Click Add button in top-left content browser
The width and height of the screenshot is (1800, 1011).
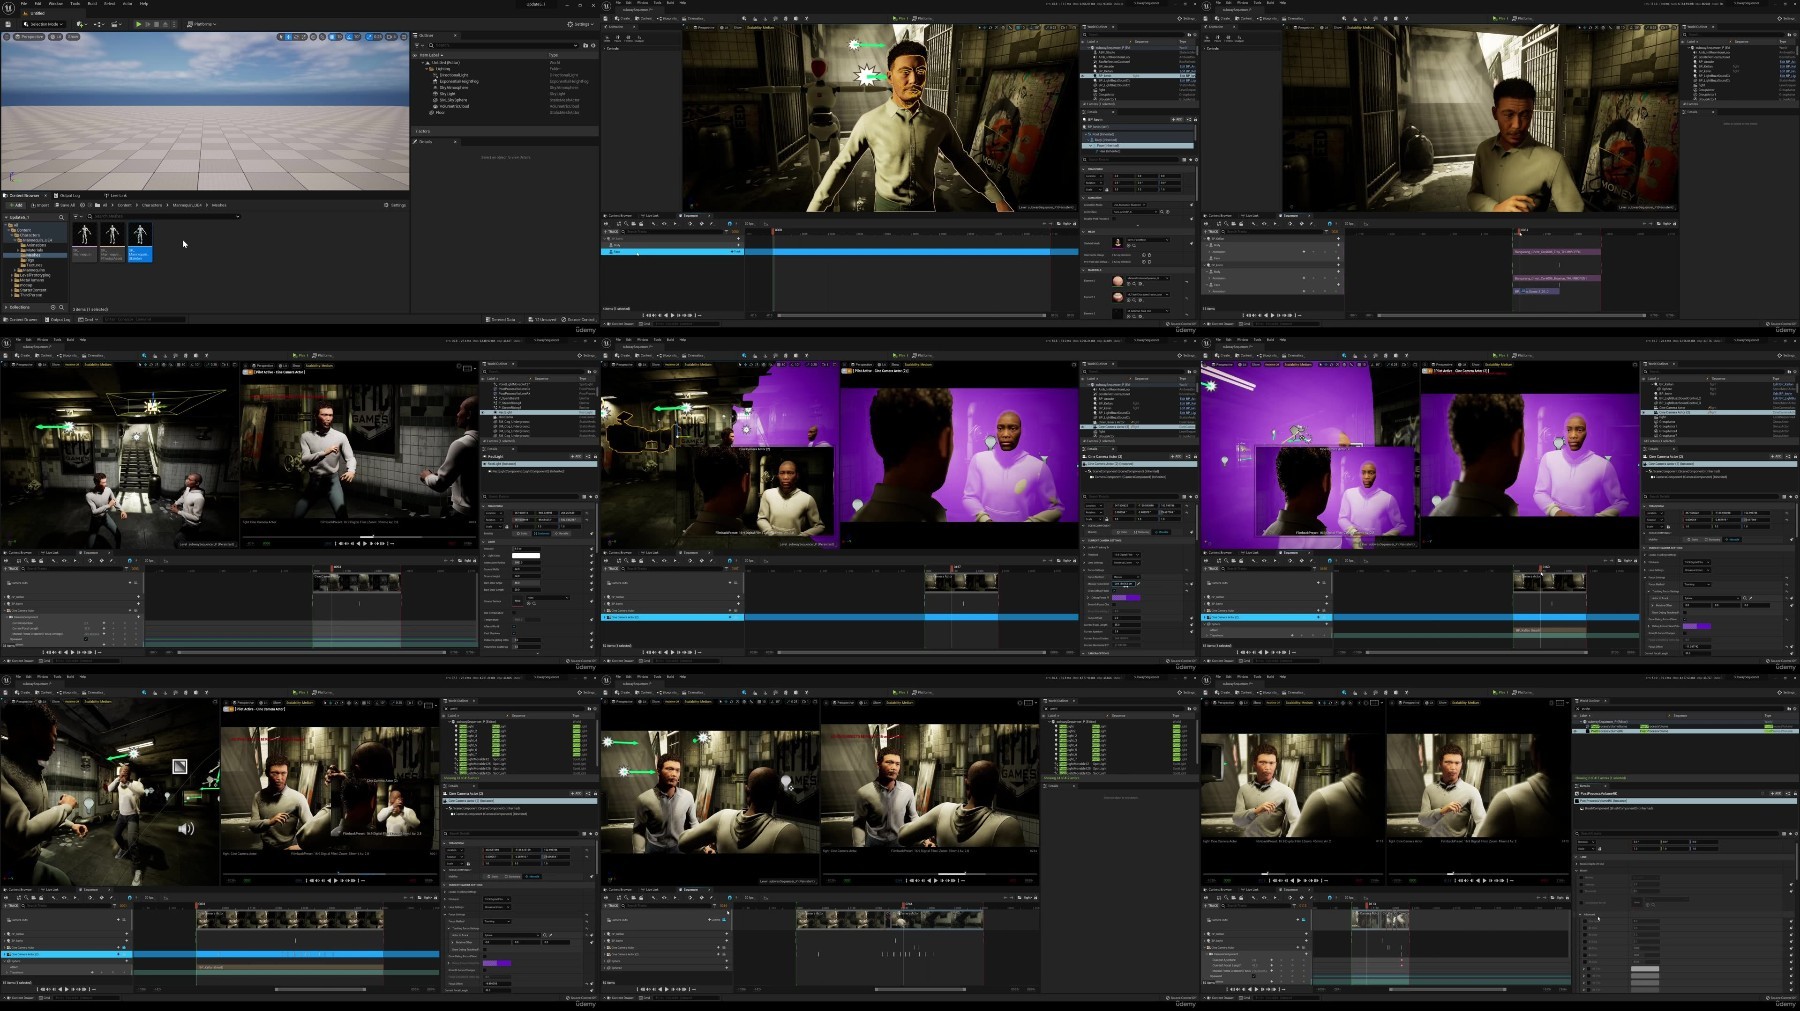click(16, 205)
